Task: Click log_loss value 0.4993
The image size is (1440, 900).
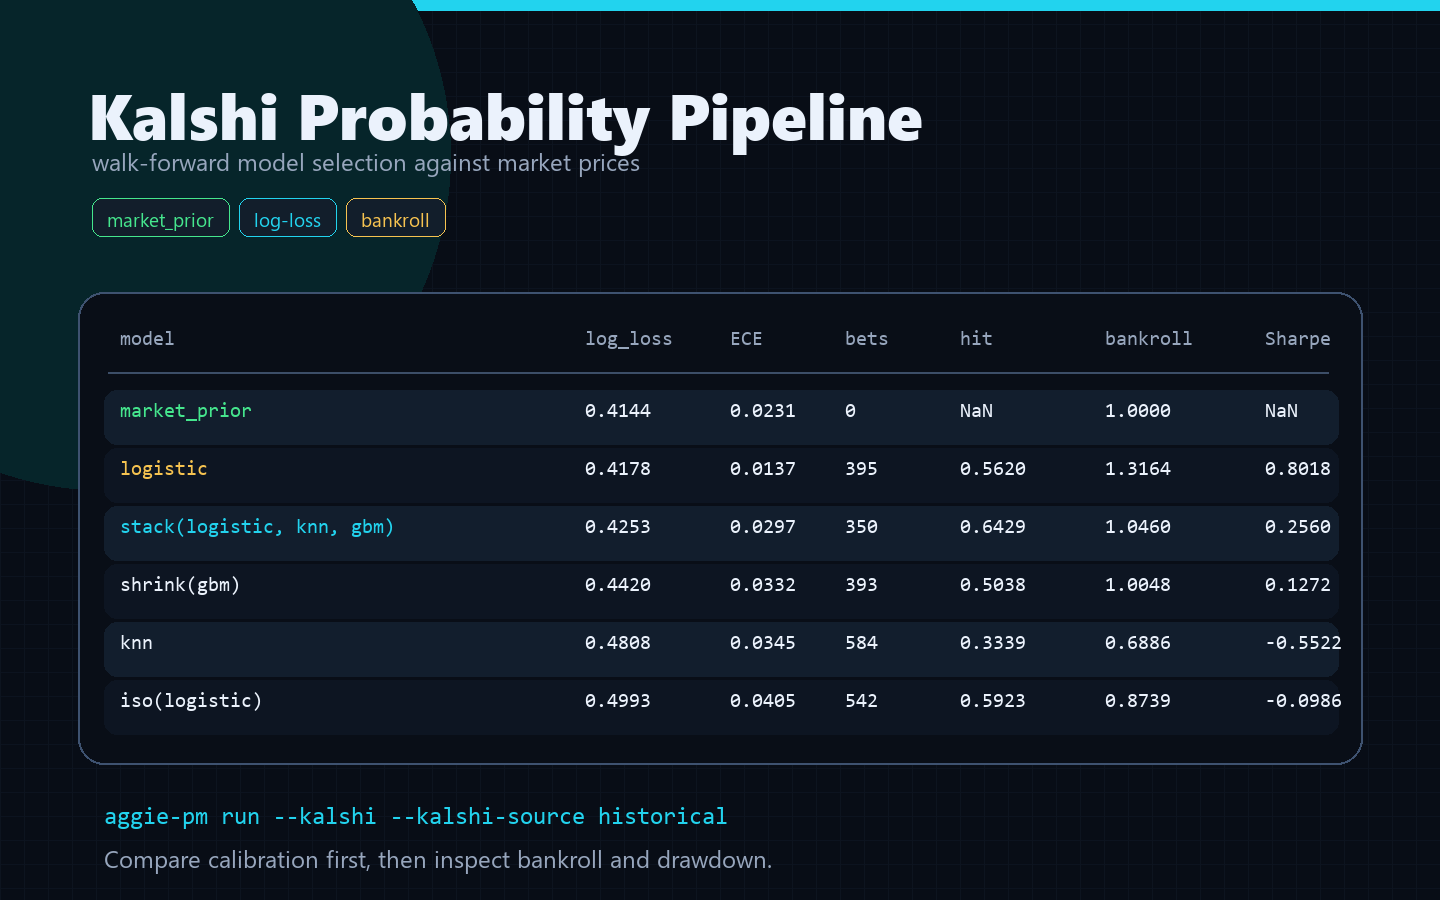Action: click(x=618, y=701)
